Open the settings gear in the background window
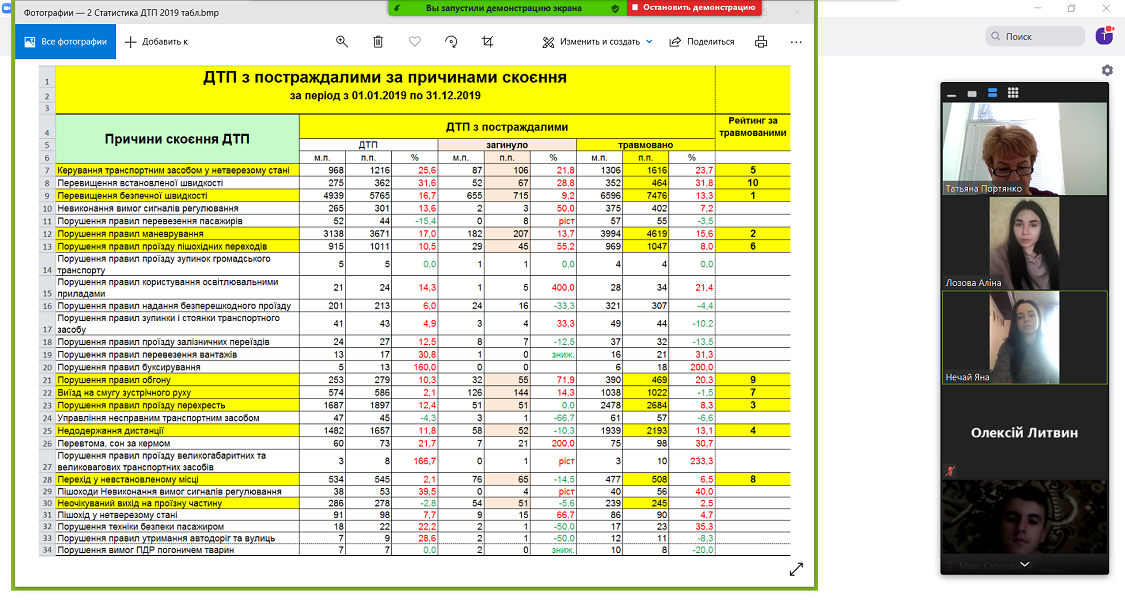Image resolution: width=1125 pixels, height=600 pixels. (1107, 70)
